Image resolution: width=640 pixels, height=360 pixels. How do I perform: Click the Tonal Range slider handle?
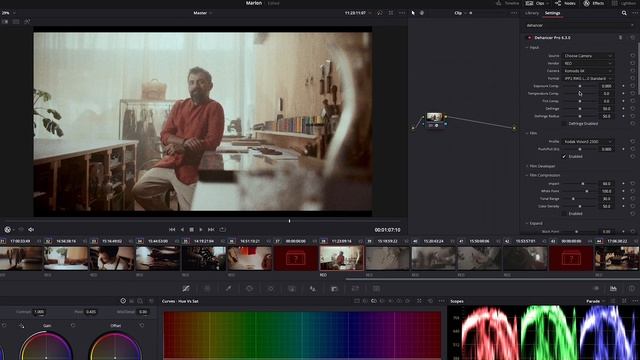573,199
